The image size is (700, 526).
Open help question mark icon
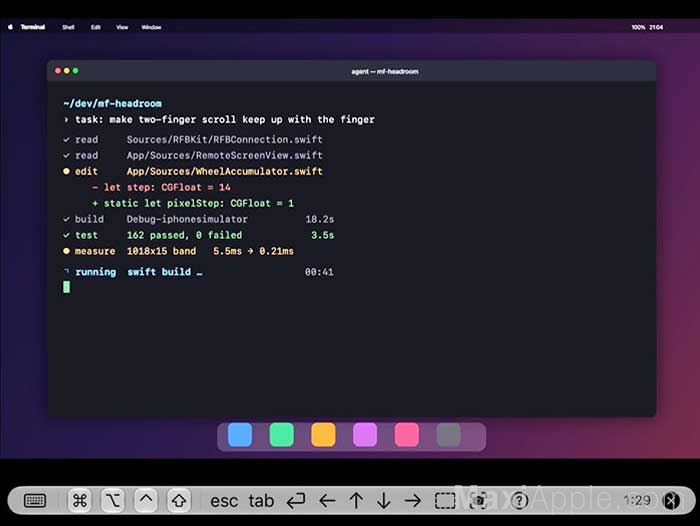[x=519, y=501]
